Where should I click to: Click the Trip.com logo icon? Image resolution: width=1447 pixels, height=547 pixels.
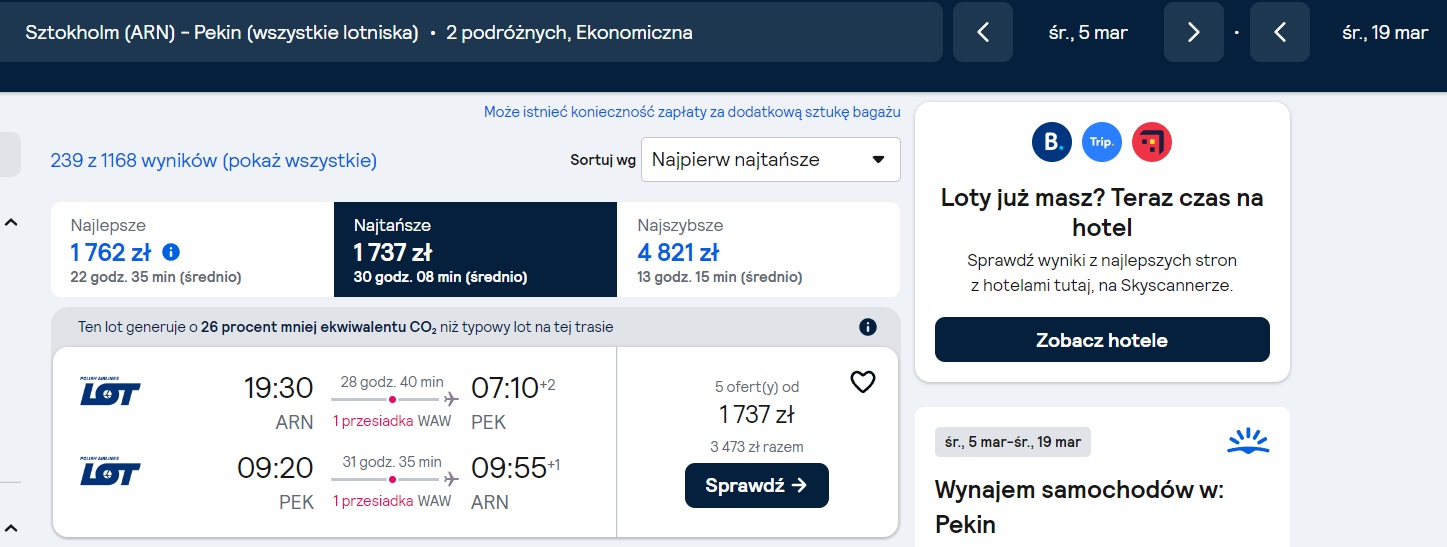coord(1102,142)
